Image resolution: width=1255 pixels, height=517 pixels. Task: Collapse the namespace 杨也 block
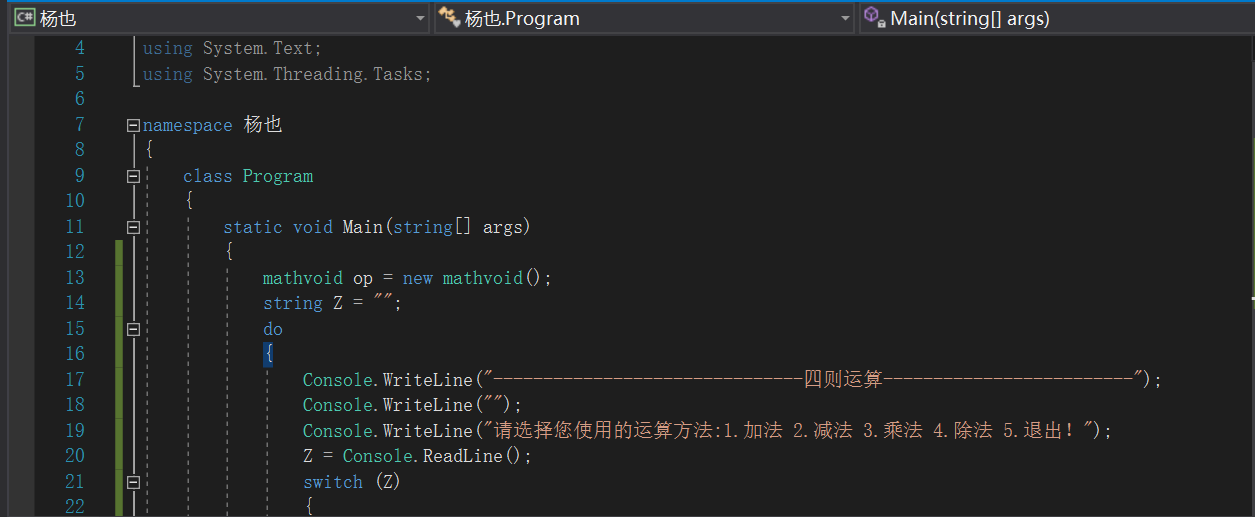tap(133, 126)
